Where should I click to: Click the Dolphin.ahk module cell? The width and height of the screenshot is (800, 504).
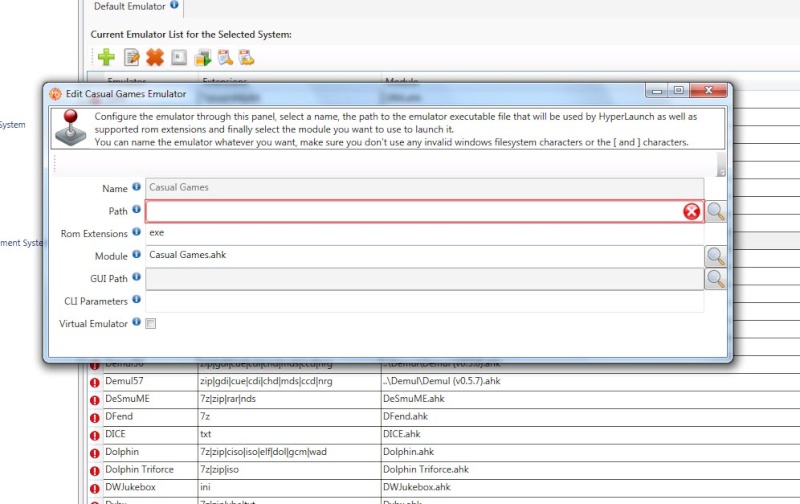(x=591, y=452)
